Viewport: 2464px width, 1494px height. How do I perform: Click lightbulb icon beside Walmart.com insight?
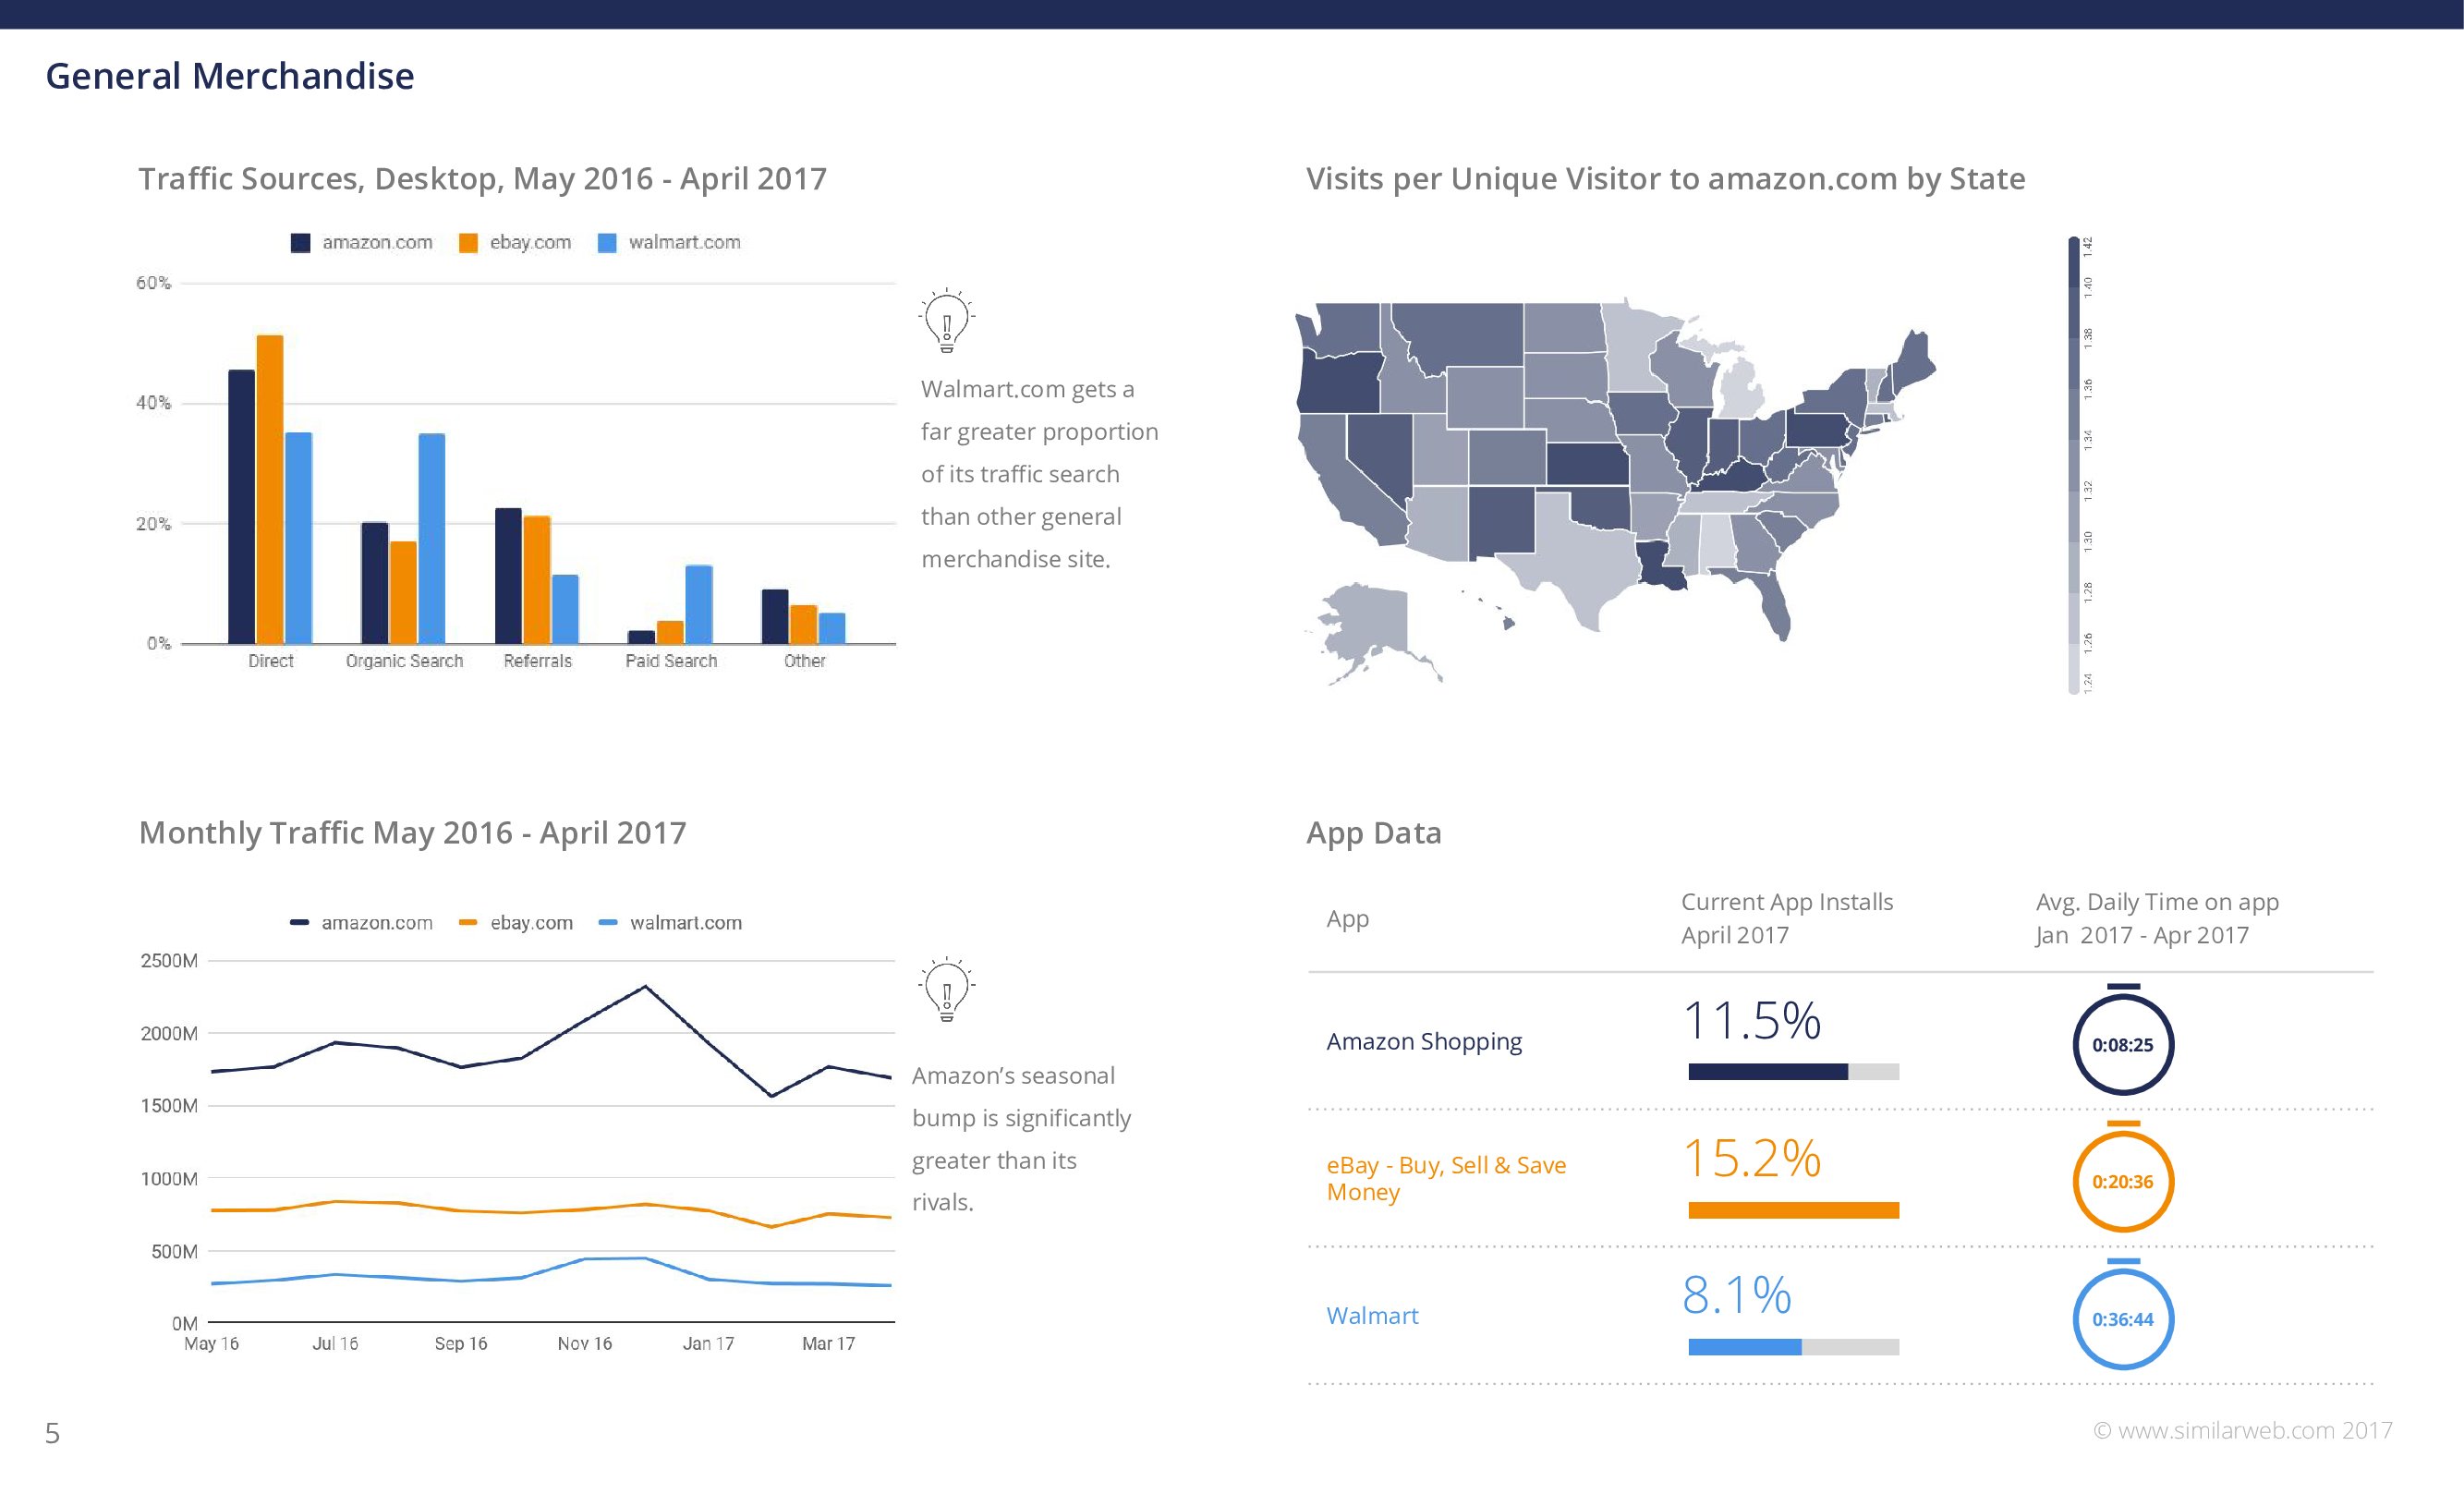pyautogui.click(x=946, y=321)
